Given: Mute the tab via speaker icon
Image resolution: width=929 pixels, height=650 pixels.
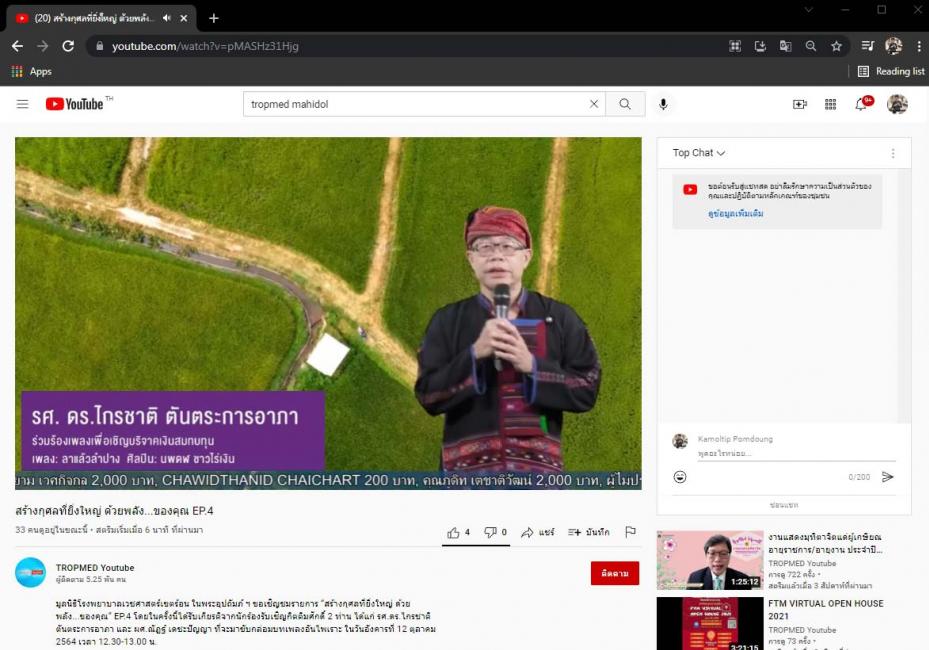Looking at the screenshot, I should (166, 18).
